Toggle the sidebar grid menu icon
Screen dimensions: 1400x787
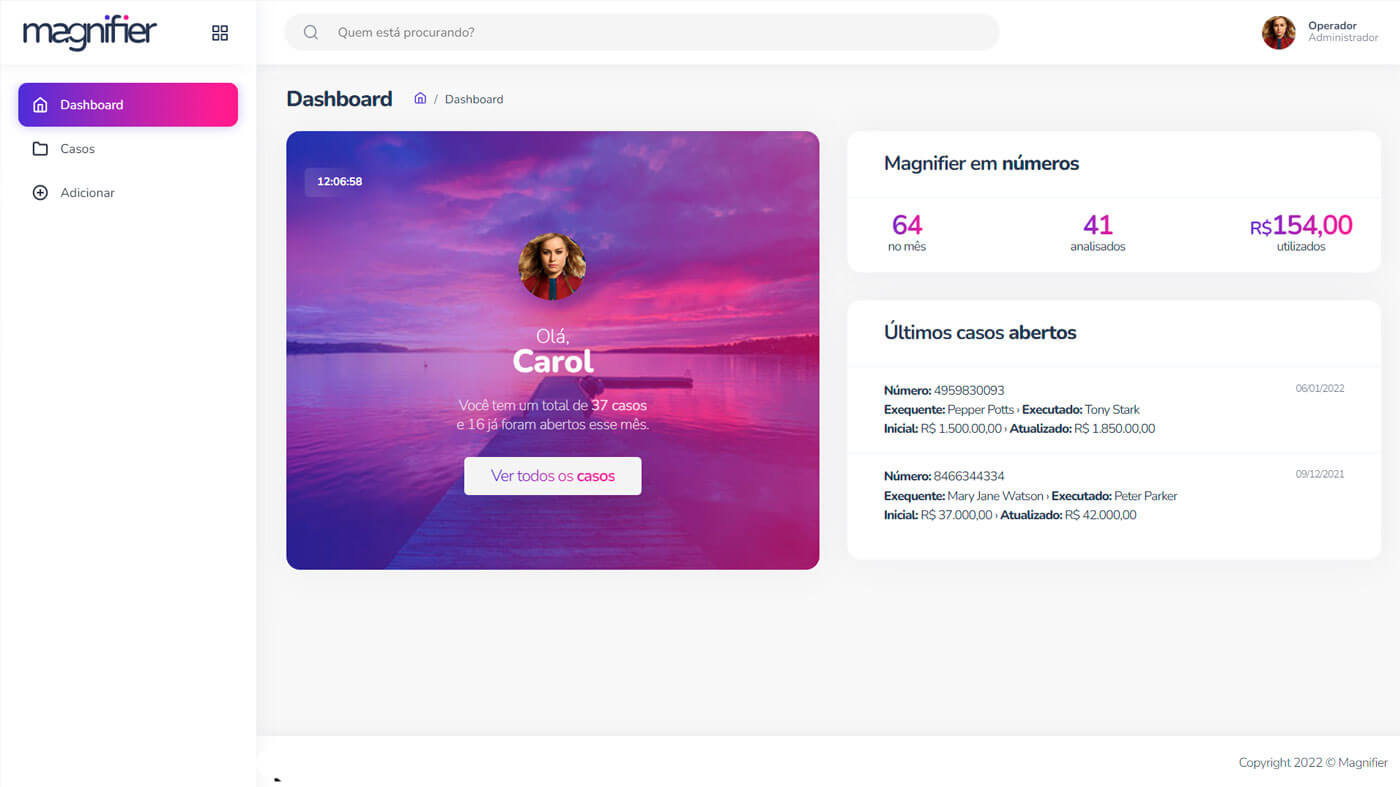click(x=220, y=33)
